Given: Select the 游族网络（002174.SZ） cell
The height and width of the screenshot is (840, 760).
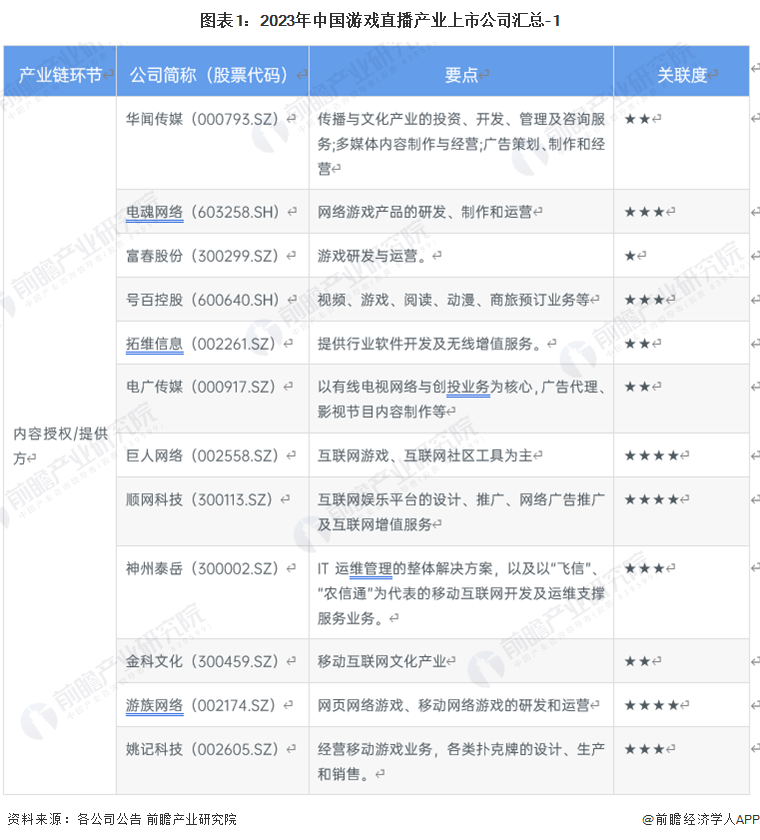Looking at the screenshot, I should tap(213, 705).
